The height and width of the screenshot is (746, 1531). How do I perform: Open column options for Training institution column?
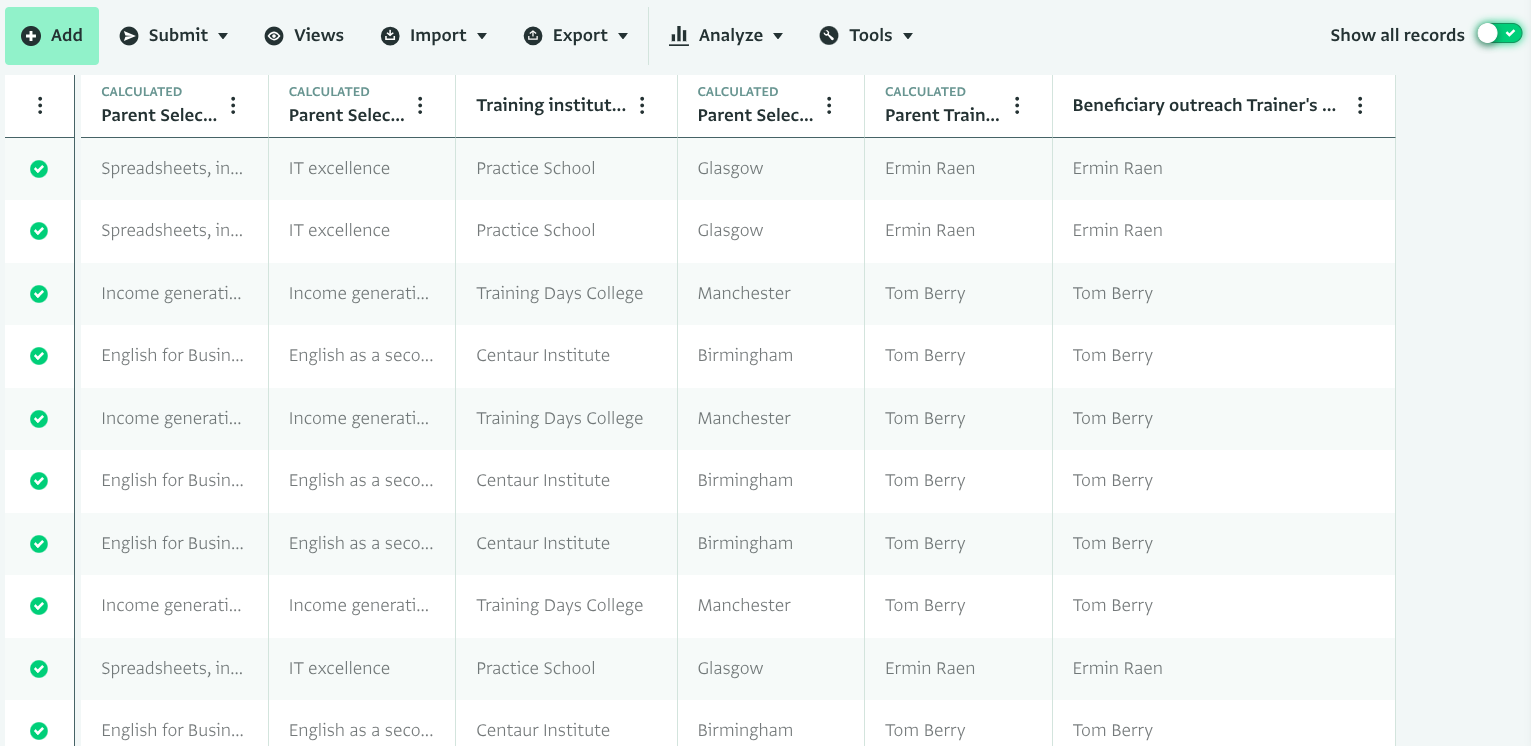pos(643,106)
